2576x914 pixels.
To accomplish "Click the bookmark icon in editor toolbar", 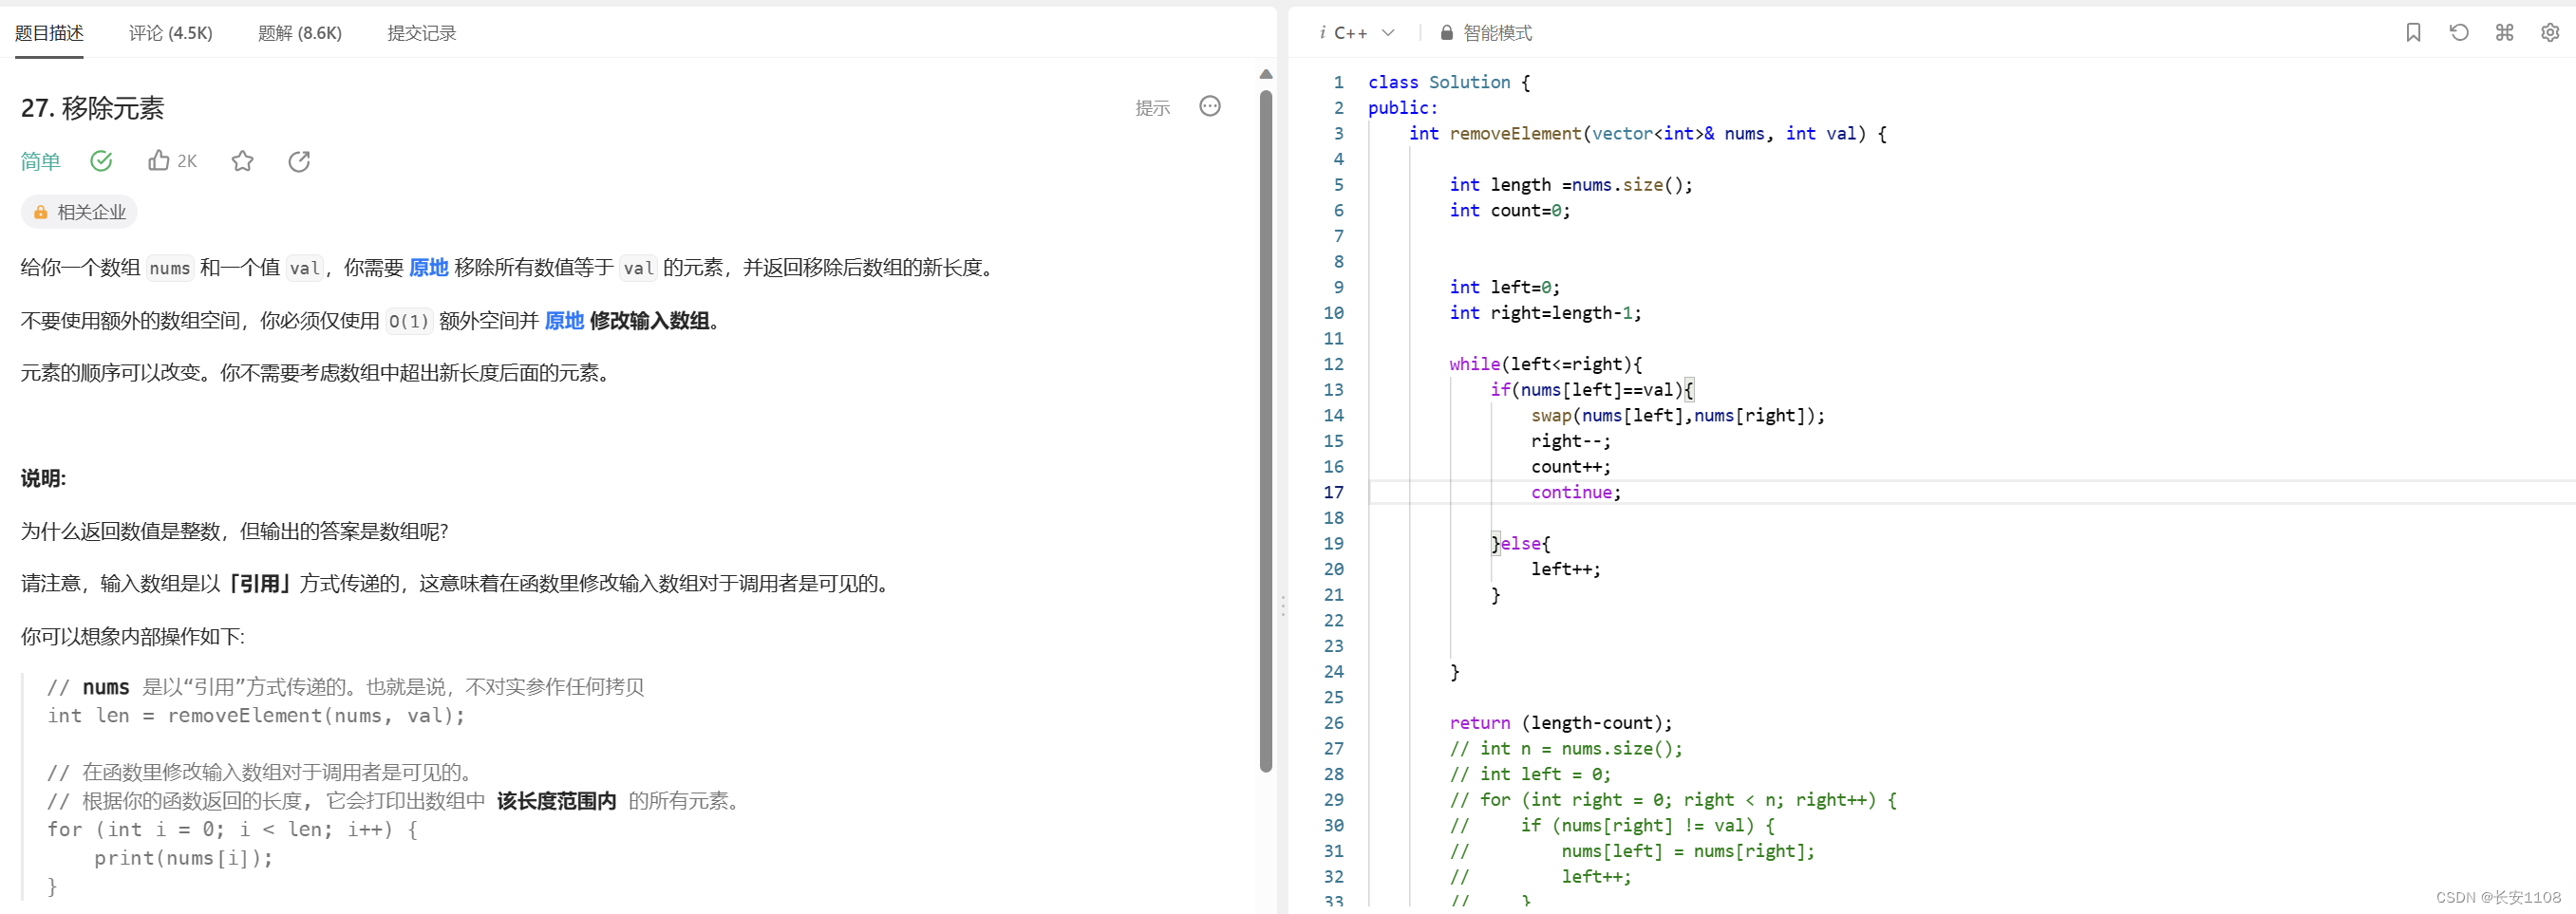I will point(2413,32).
